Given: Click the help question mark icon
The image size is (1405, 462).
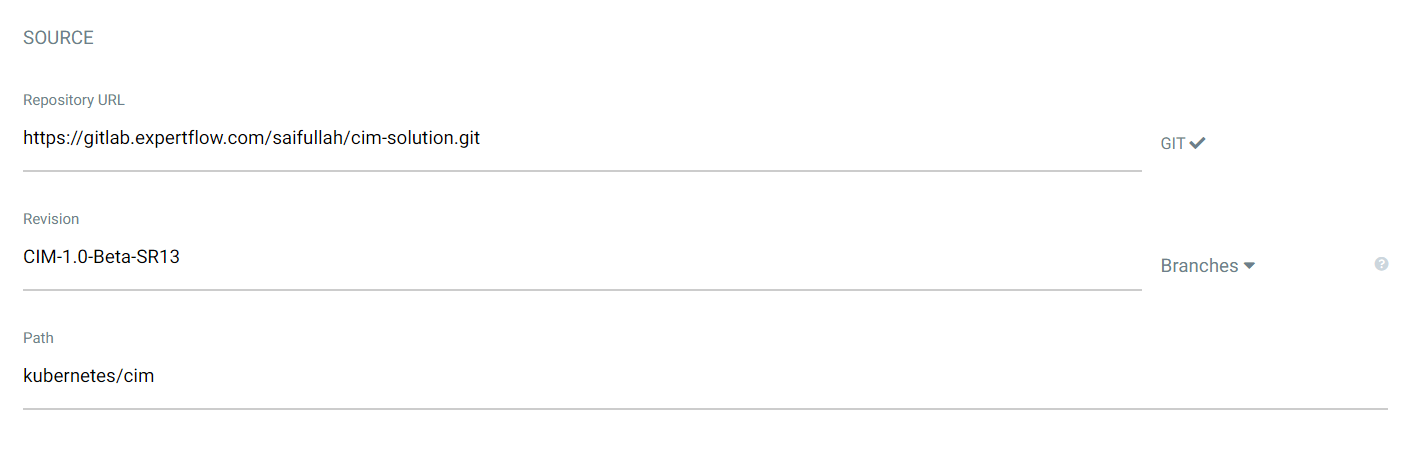Looking at the screenshot, I should (1381, 264).
